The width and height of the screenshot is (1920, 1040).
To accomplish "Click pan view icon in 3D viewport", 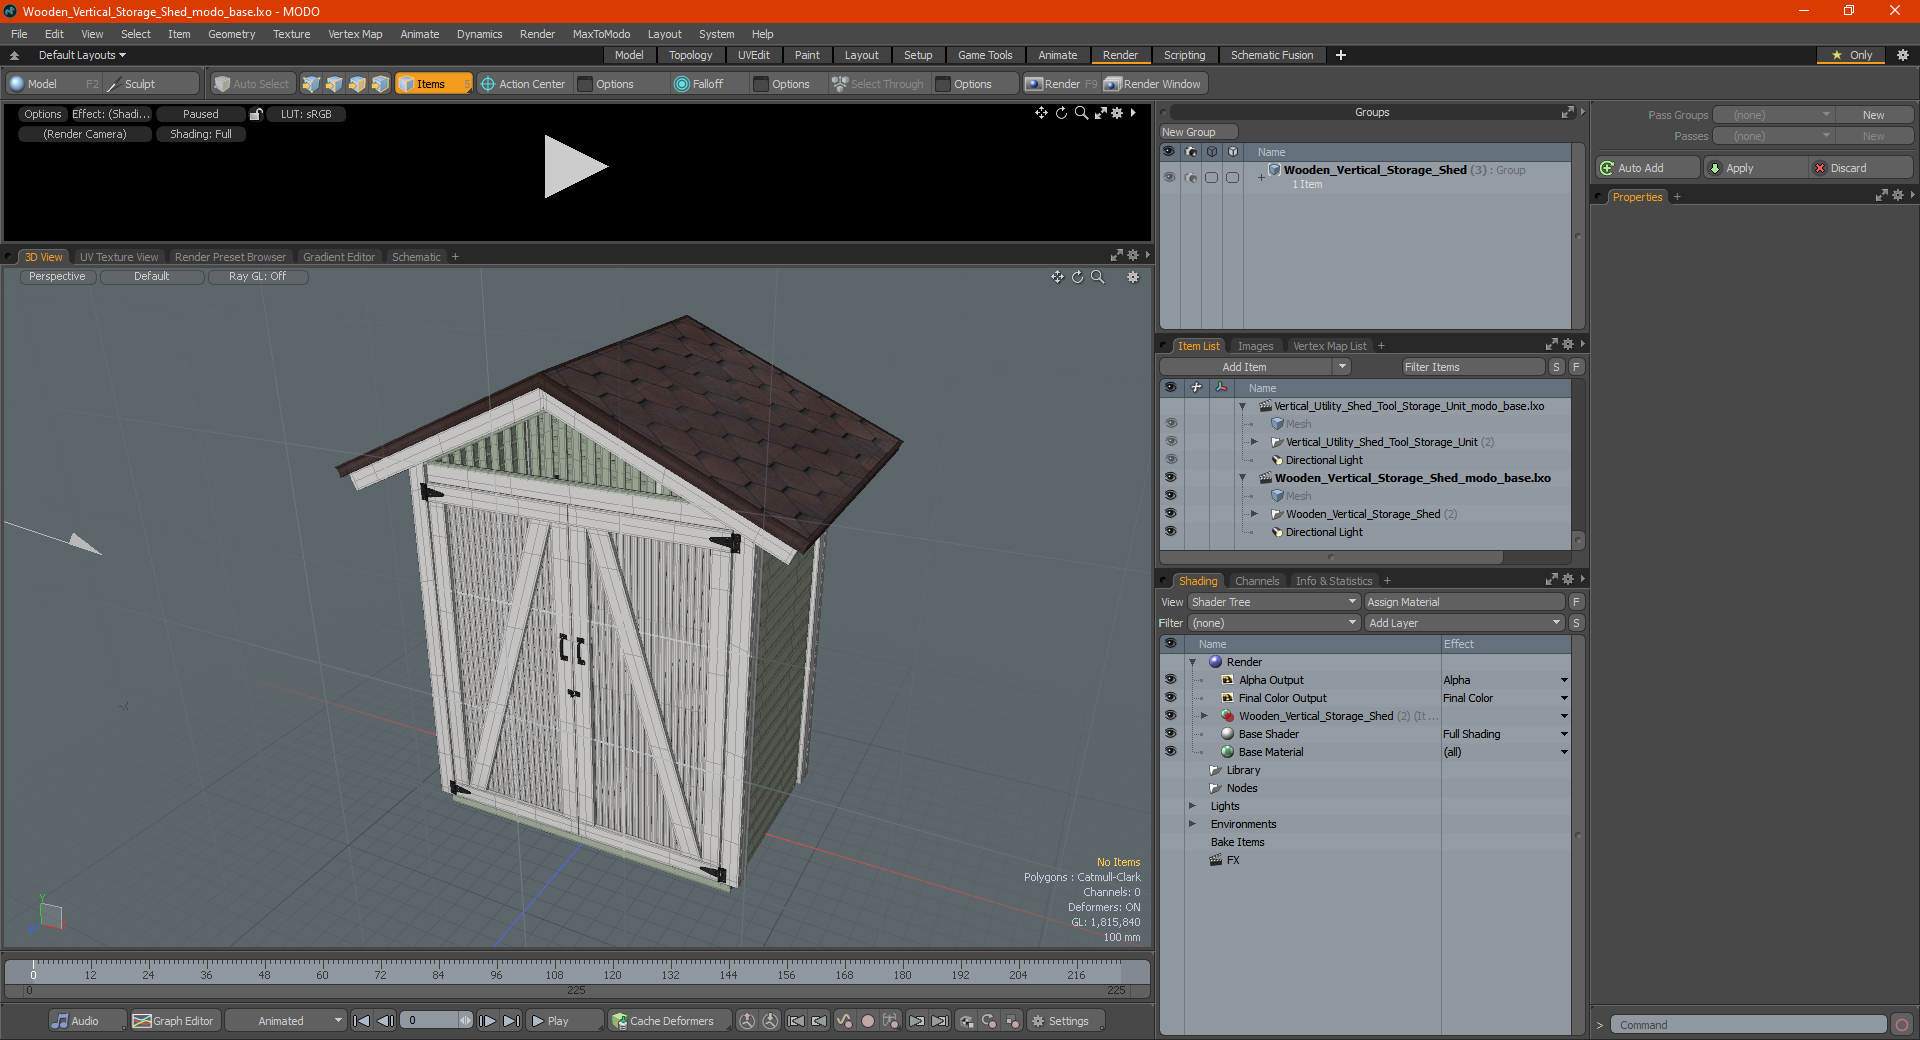I will pos(1057,277).
